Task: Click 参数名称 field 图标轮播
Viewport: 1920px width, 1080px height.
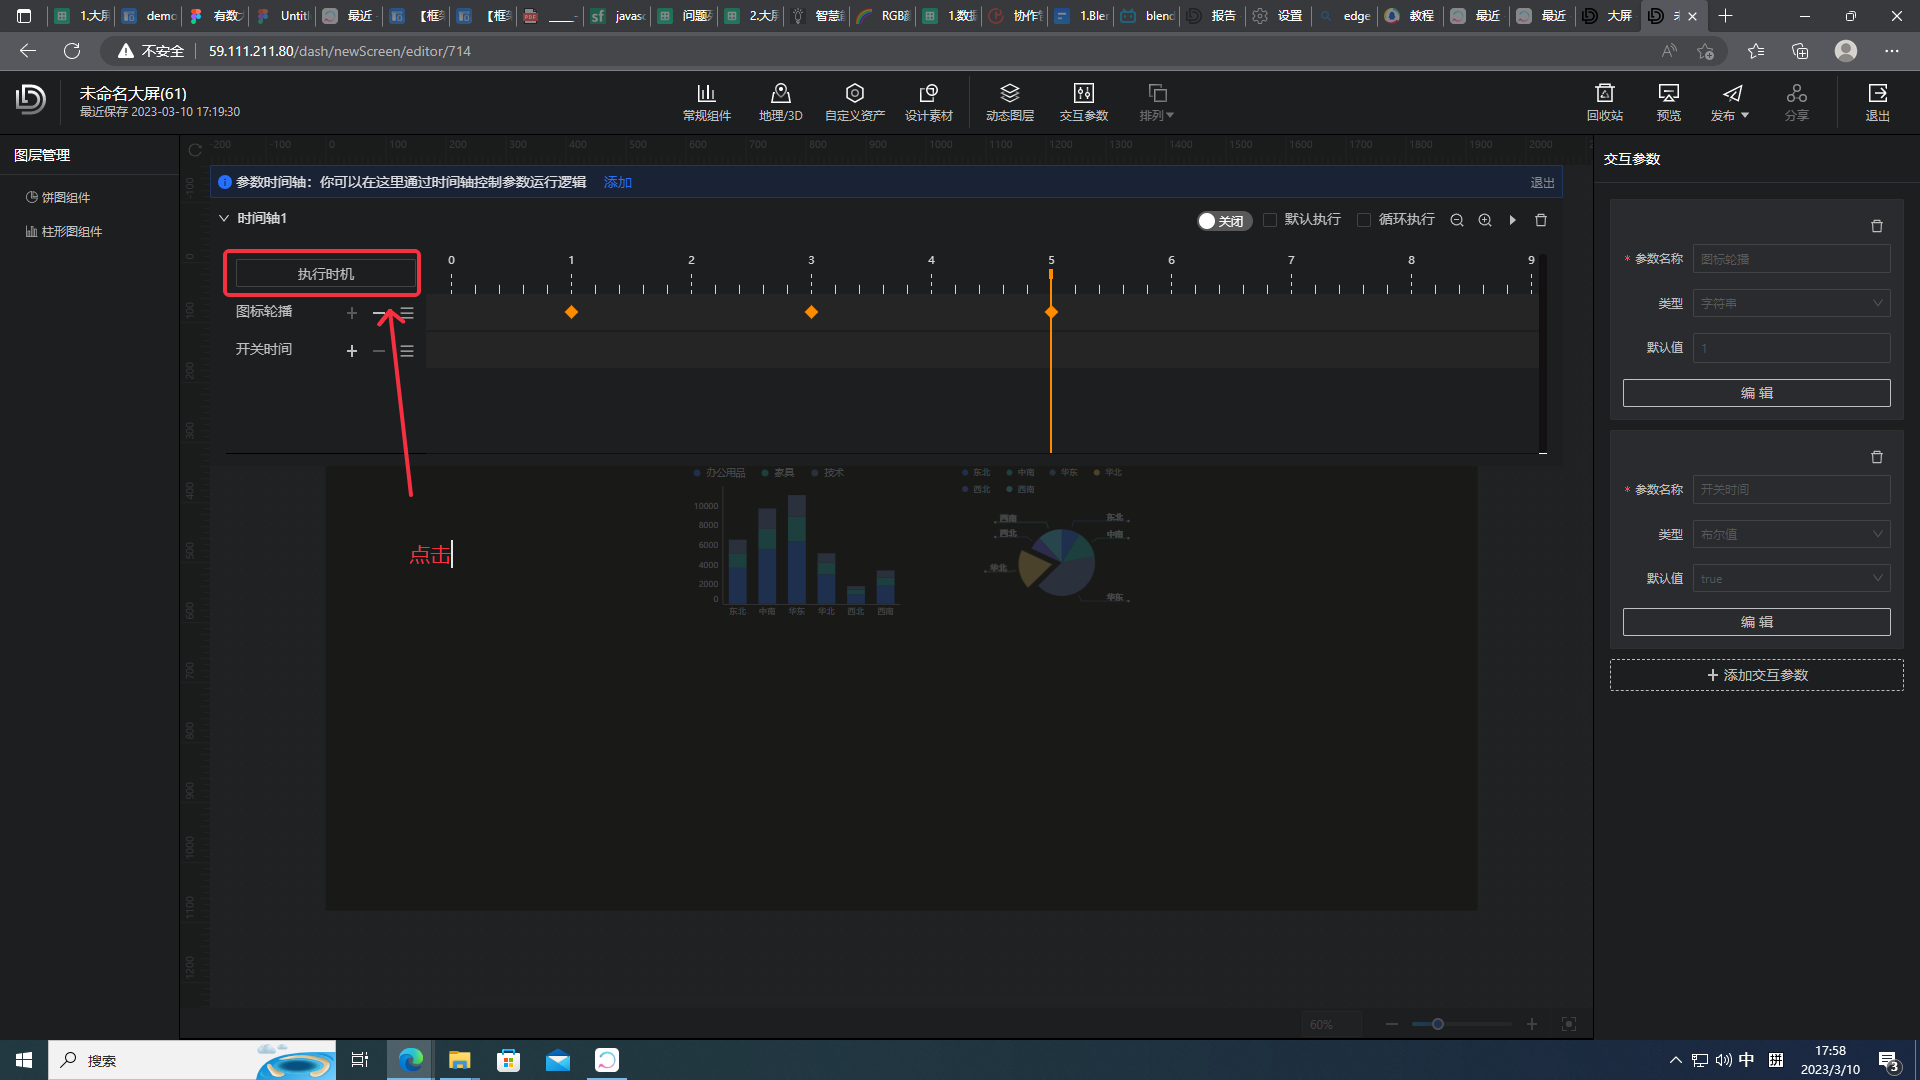Action: coord(1791,259)
